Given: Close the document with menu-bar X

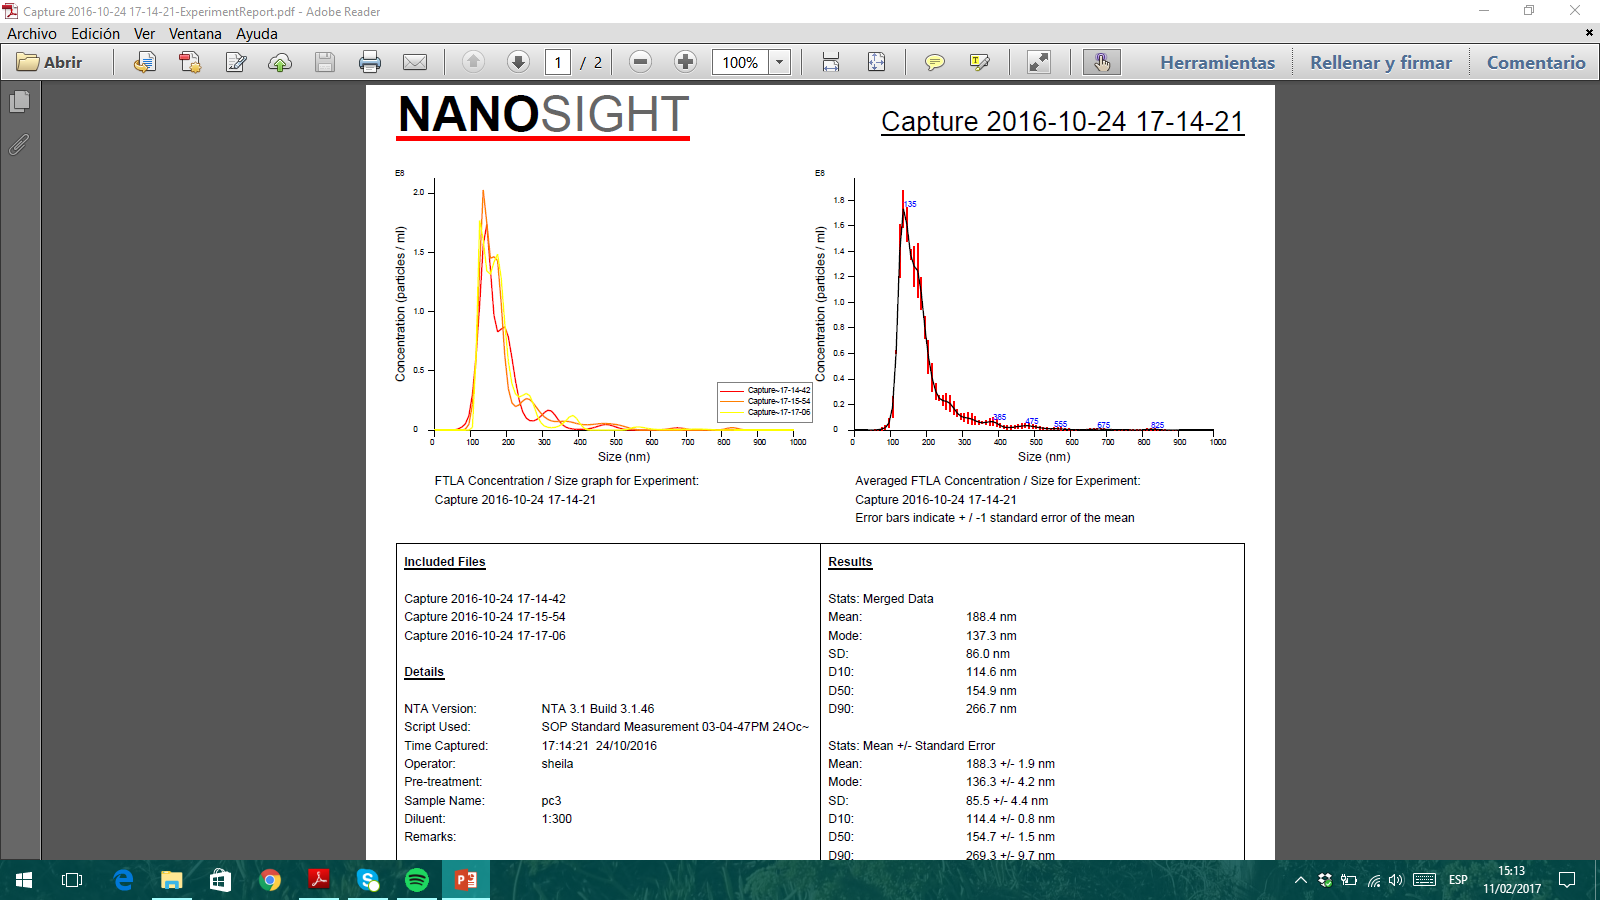Looking at the screenshot, I should pos(1589,33).
